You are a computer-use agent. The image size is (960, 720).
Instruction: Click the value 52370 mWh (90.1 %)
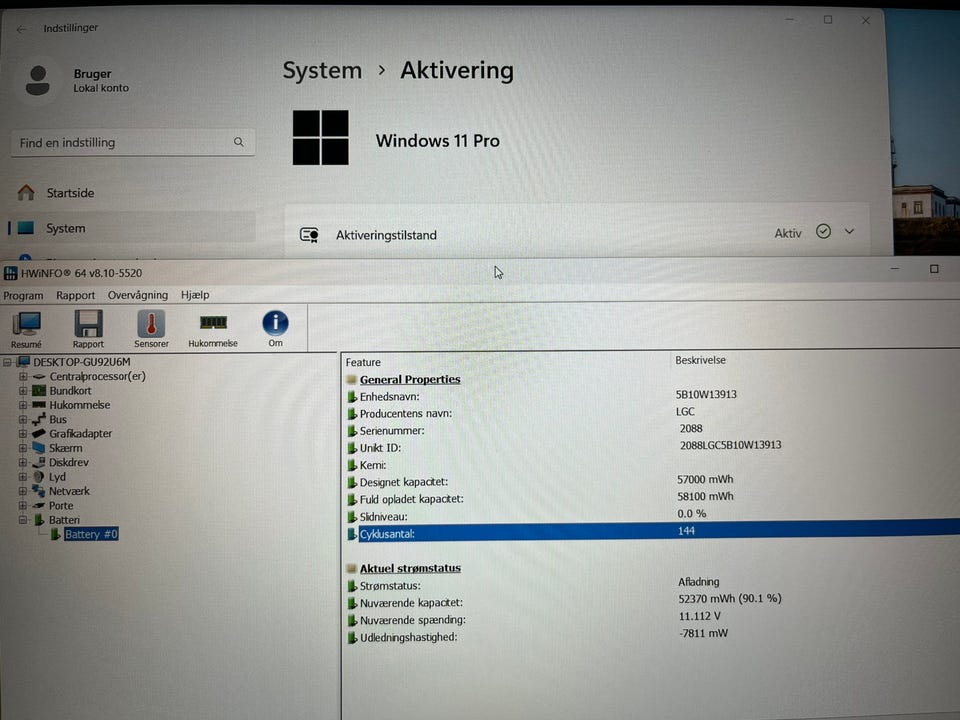pos(730,598)
